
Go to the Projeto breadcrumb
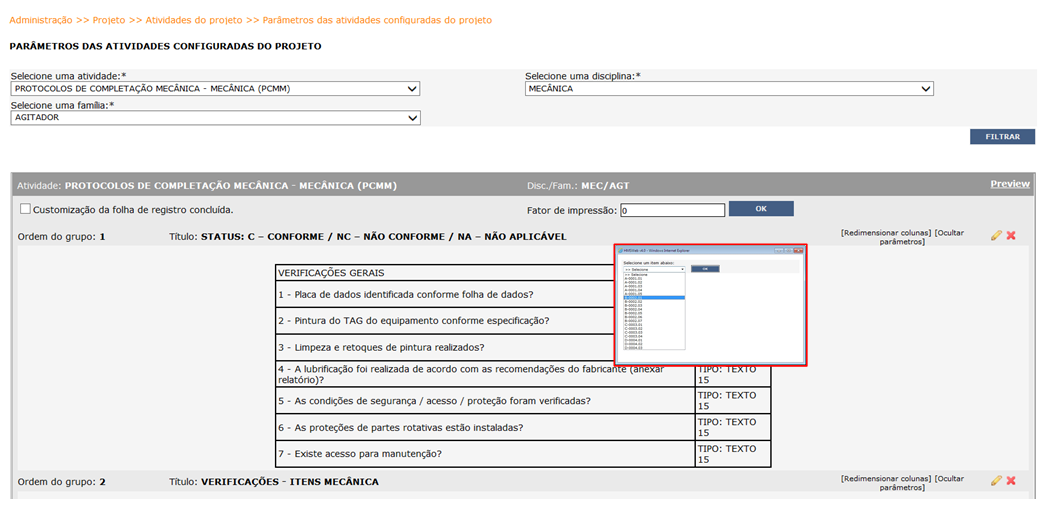click(109, 20)
